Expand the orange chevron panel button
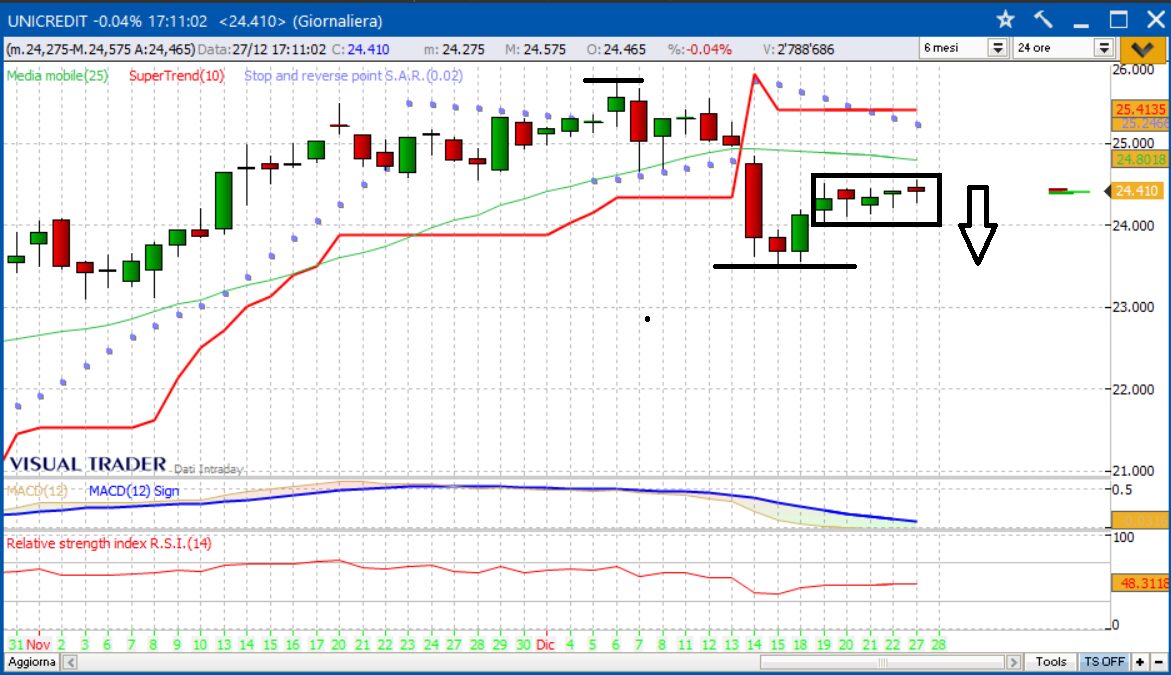 coord(1139,48)
